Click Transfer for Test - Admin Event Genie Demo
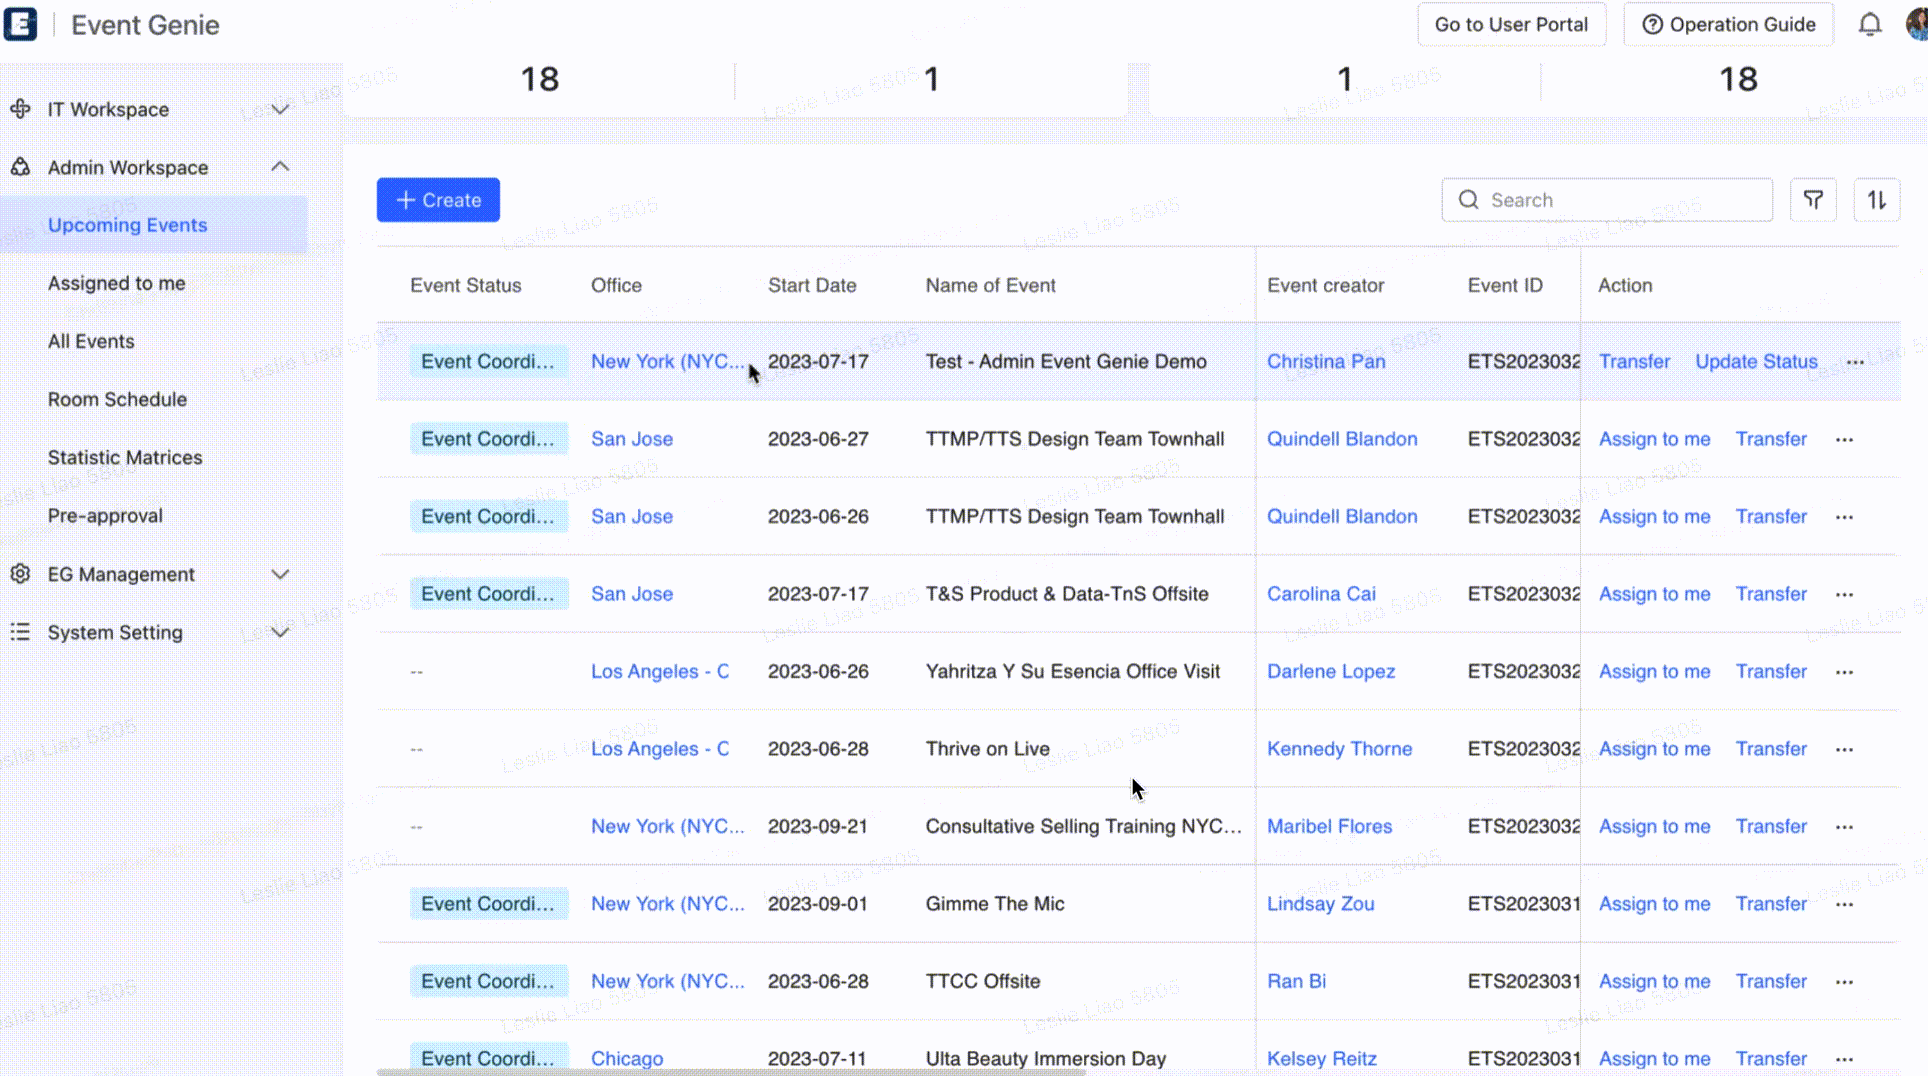This screenshot has height=1076, width=1928. point(1634,361)
